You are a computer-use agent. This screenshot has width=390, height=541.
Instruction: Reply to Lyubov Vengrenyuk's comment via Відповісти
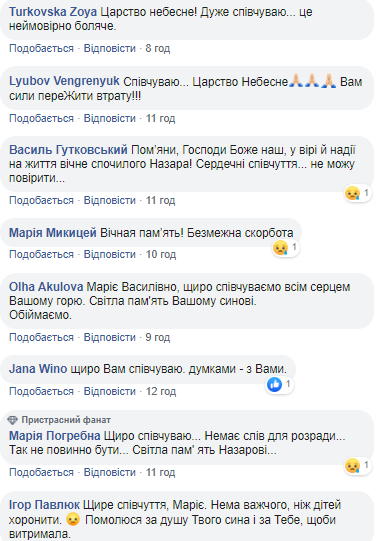tap(110, 118)
